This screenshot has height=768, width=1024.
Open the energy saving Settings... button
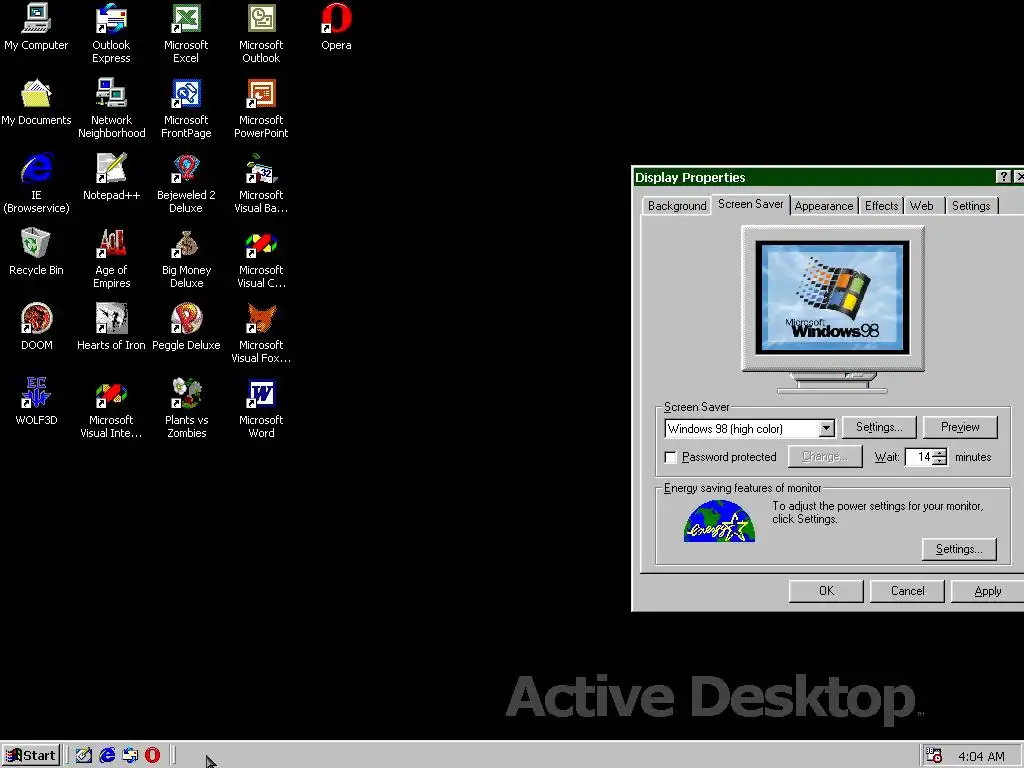[959, 549]
